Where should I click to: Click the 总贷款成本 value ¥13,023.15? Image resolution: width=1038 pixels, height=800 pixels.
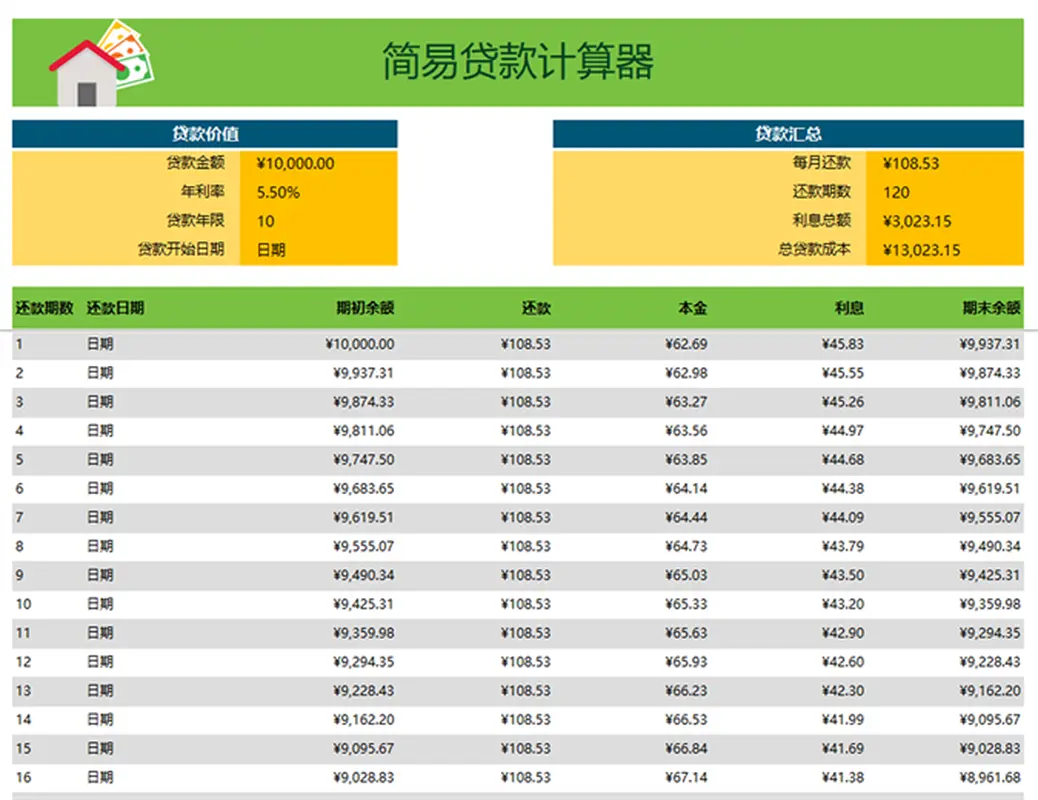921,250
